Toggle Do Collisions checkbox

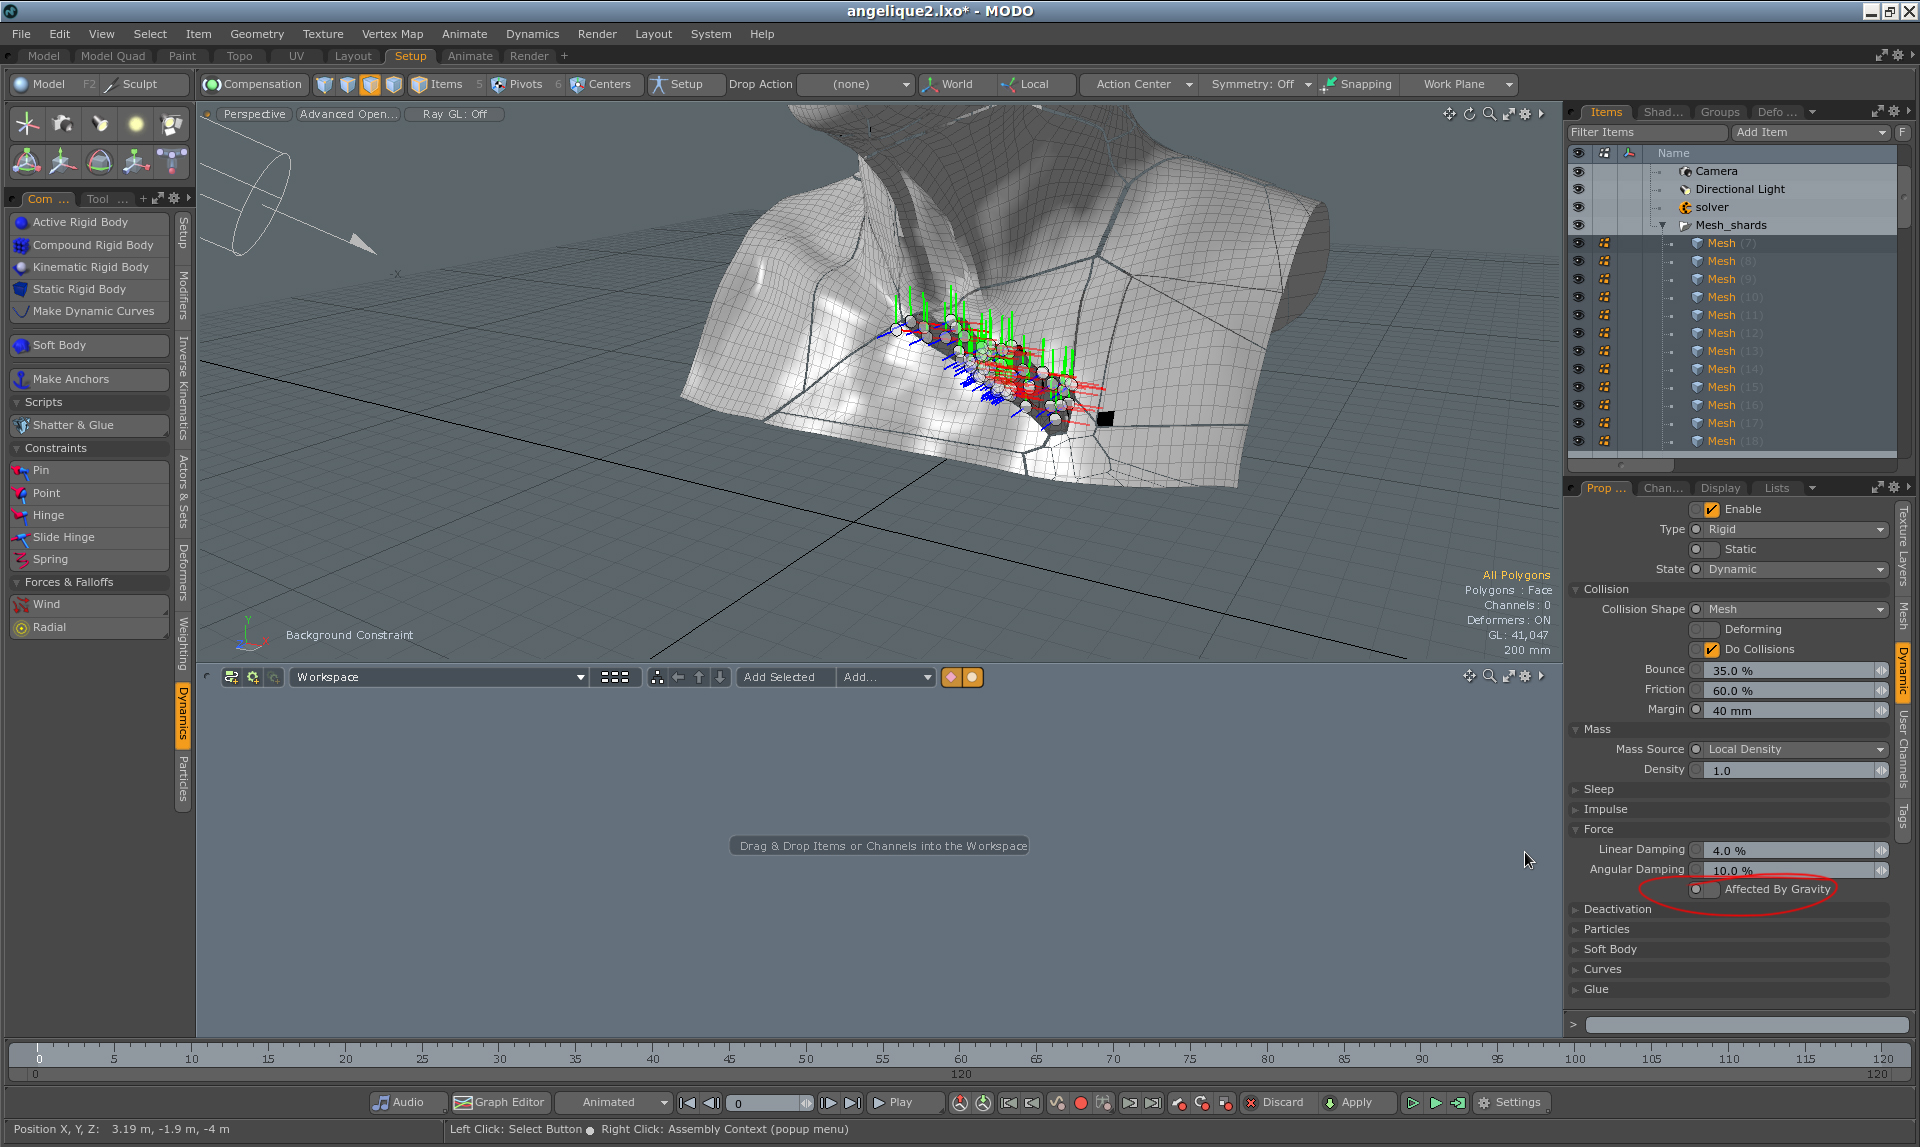pyautogui.click(x=1711, y=649)
